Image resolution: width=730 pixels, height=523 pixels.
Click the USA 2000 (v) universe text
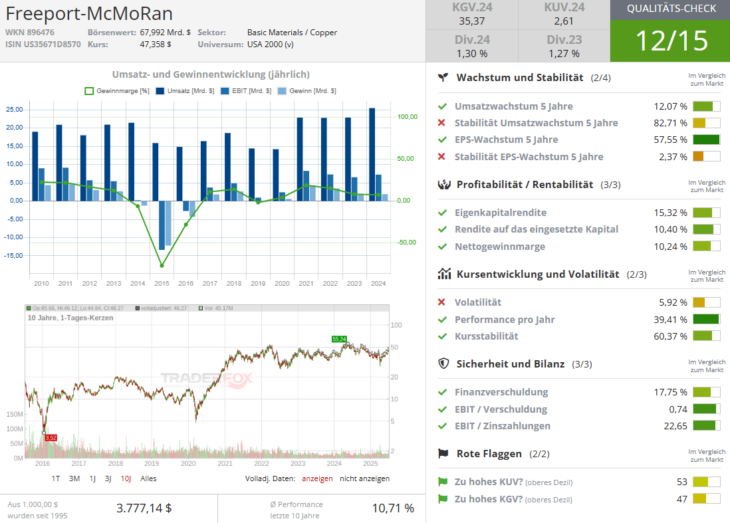tap(270, 45)
